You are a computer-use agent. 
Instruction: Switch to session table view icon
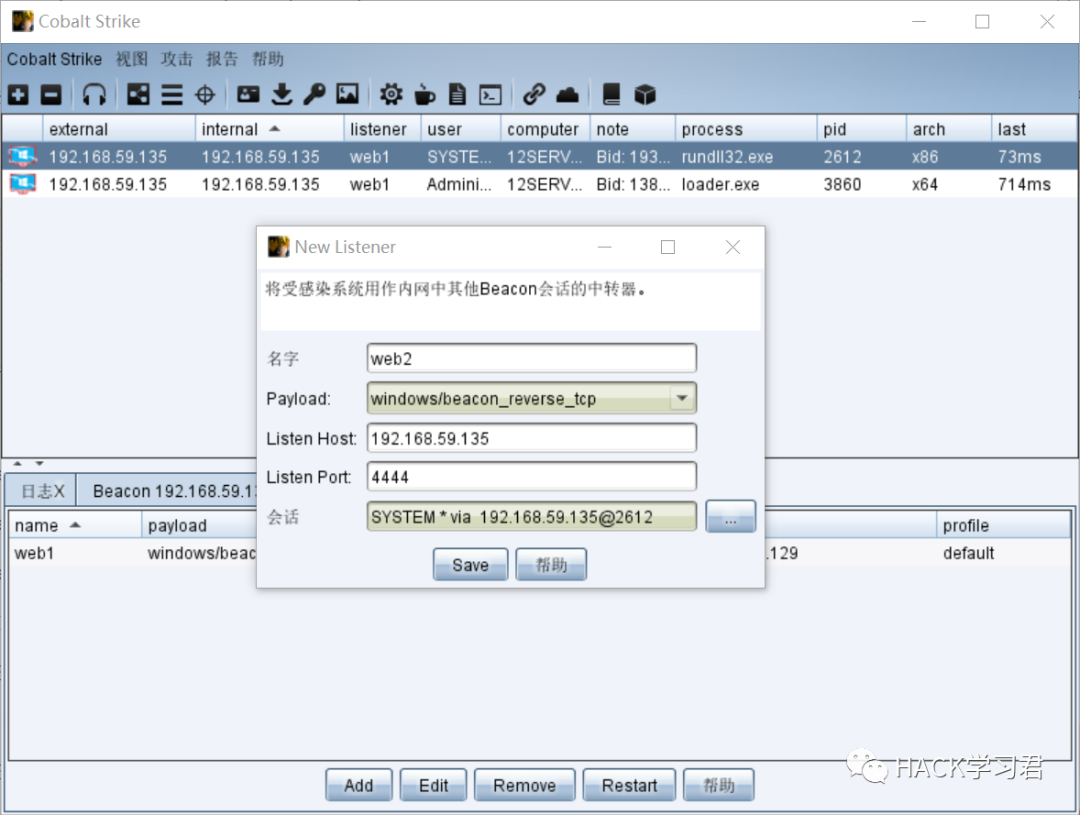(x=172, y=94)
